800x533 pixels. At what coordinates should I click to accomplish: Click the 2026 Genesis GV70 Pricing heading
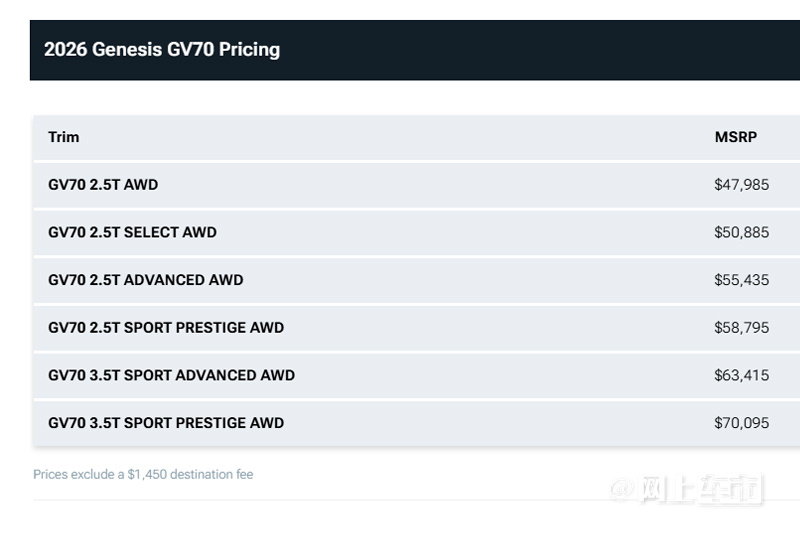coord(162,49)
